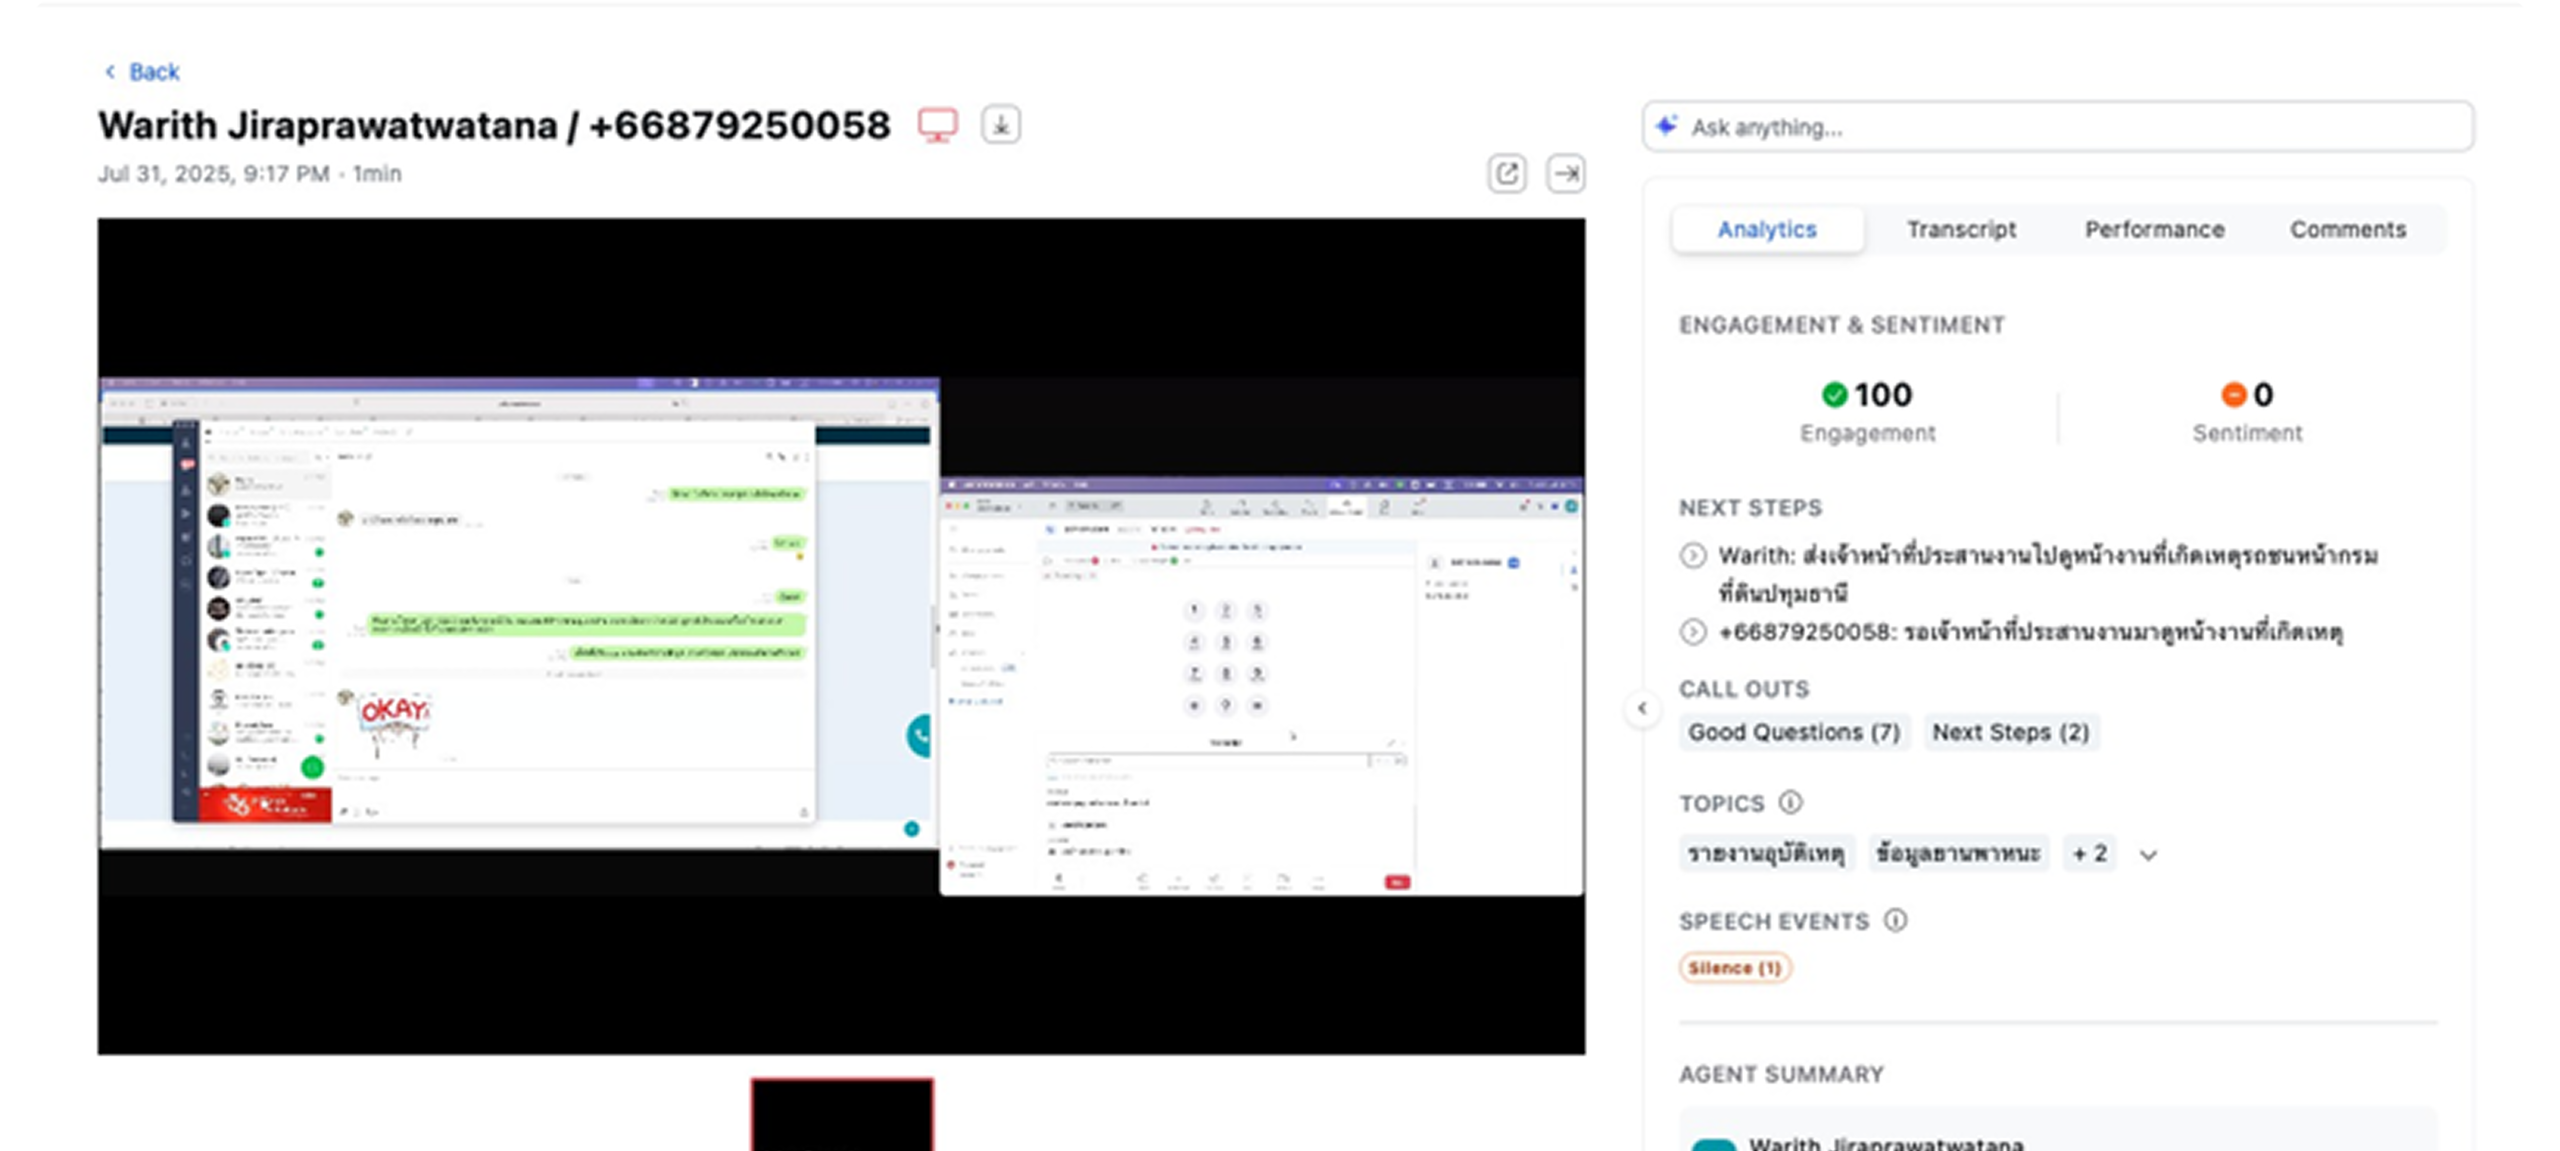Select the Next Steps (2) call out
The image size is (2560, 1151).
pos(2010,733)
